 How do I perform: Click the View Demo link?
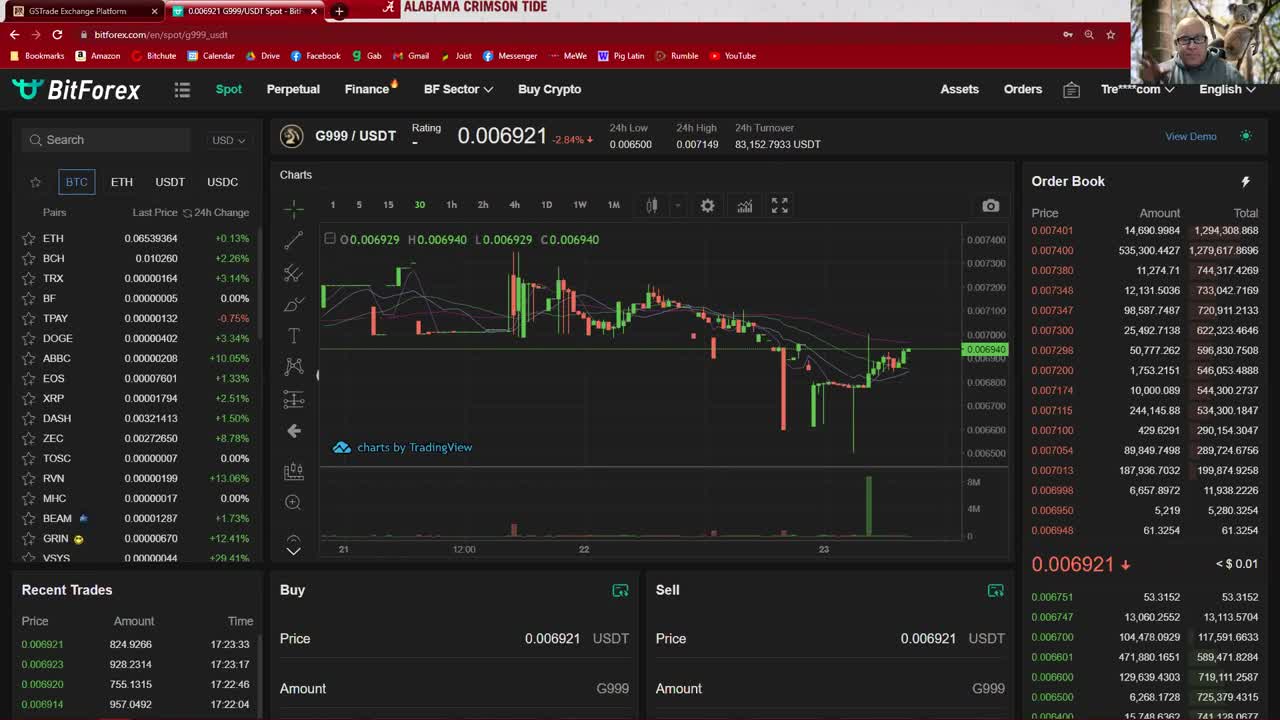pyautogui.click(x=1191, y=136)
